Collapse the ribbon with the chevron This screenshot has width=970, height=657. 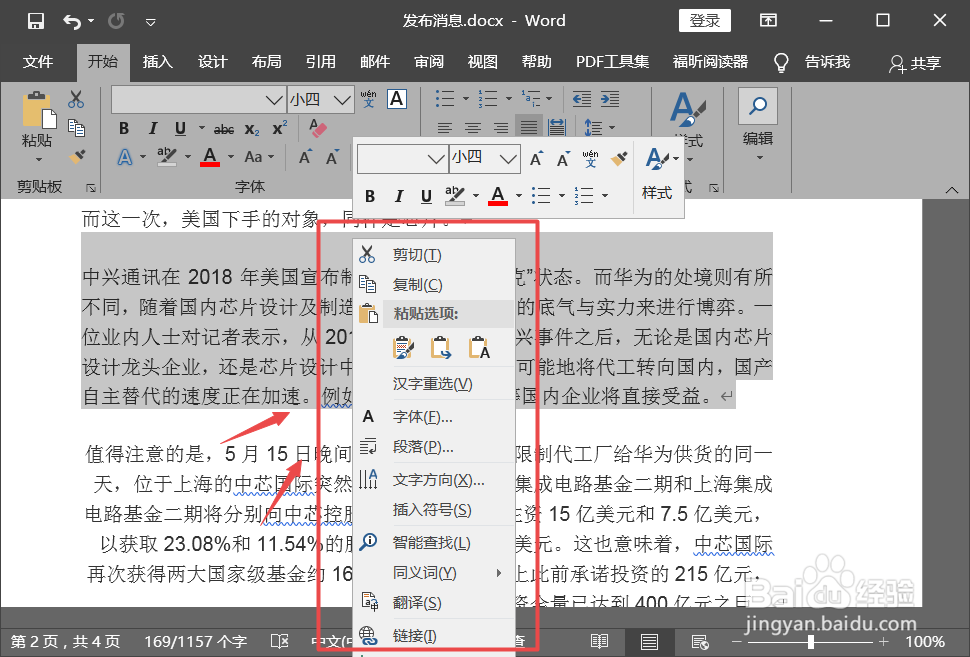pyautogui.click(x=952, y=190)
